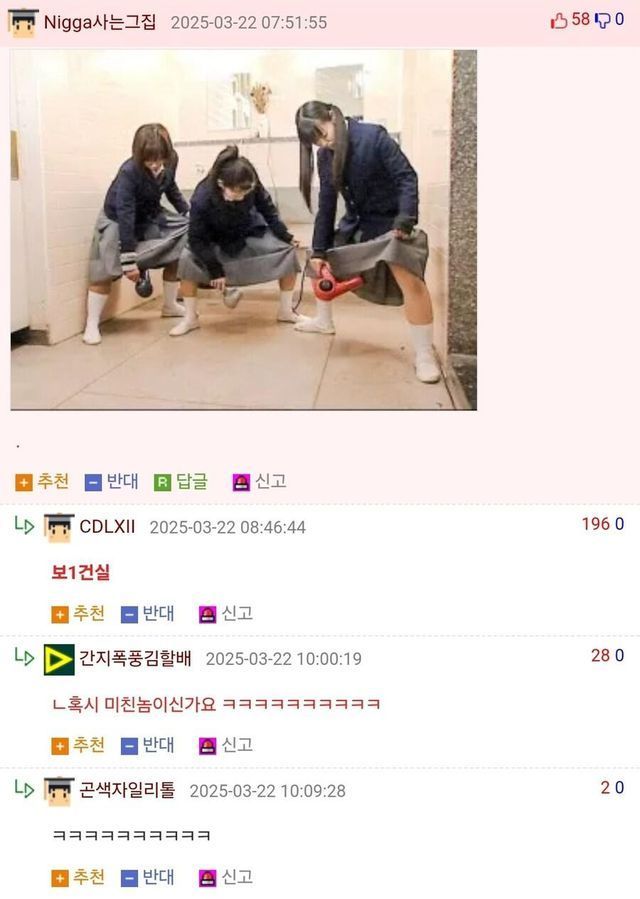Open the posted photo attachment
The height and width of the screenshot is (899, 640).
point(244,230)
